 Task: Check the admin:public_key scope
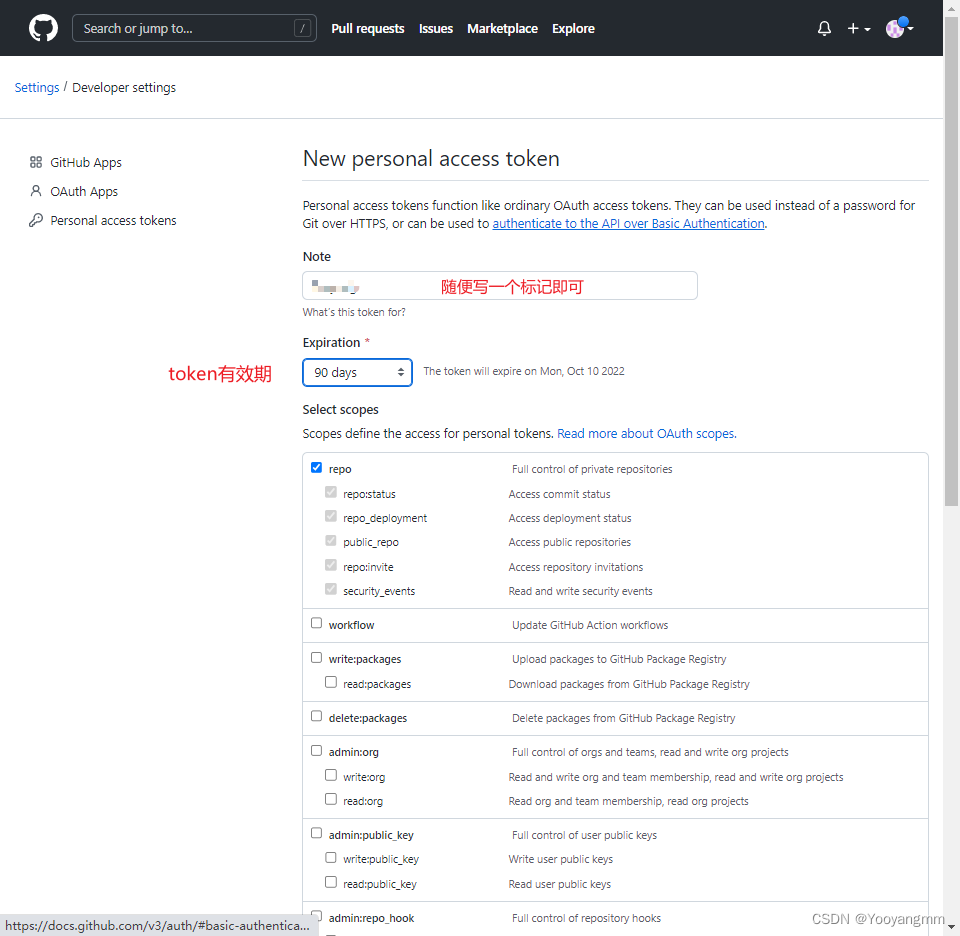coord(317,833)
